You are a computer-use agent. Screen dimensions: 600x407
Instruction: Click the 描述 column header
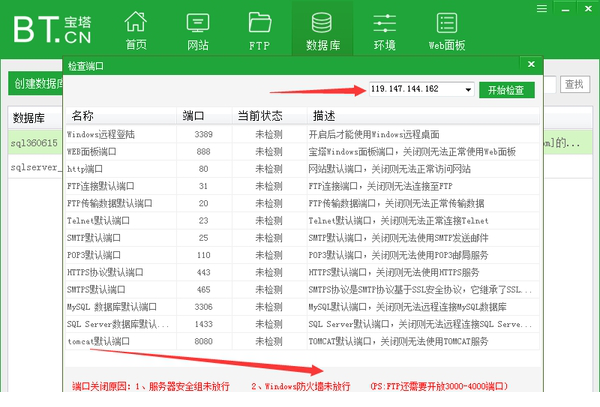click(324, 116)
